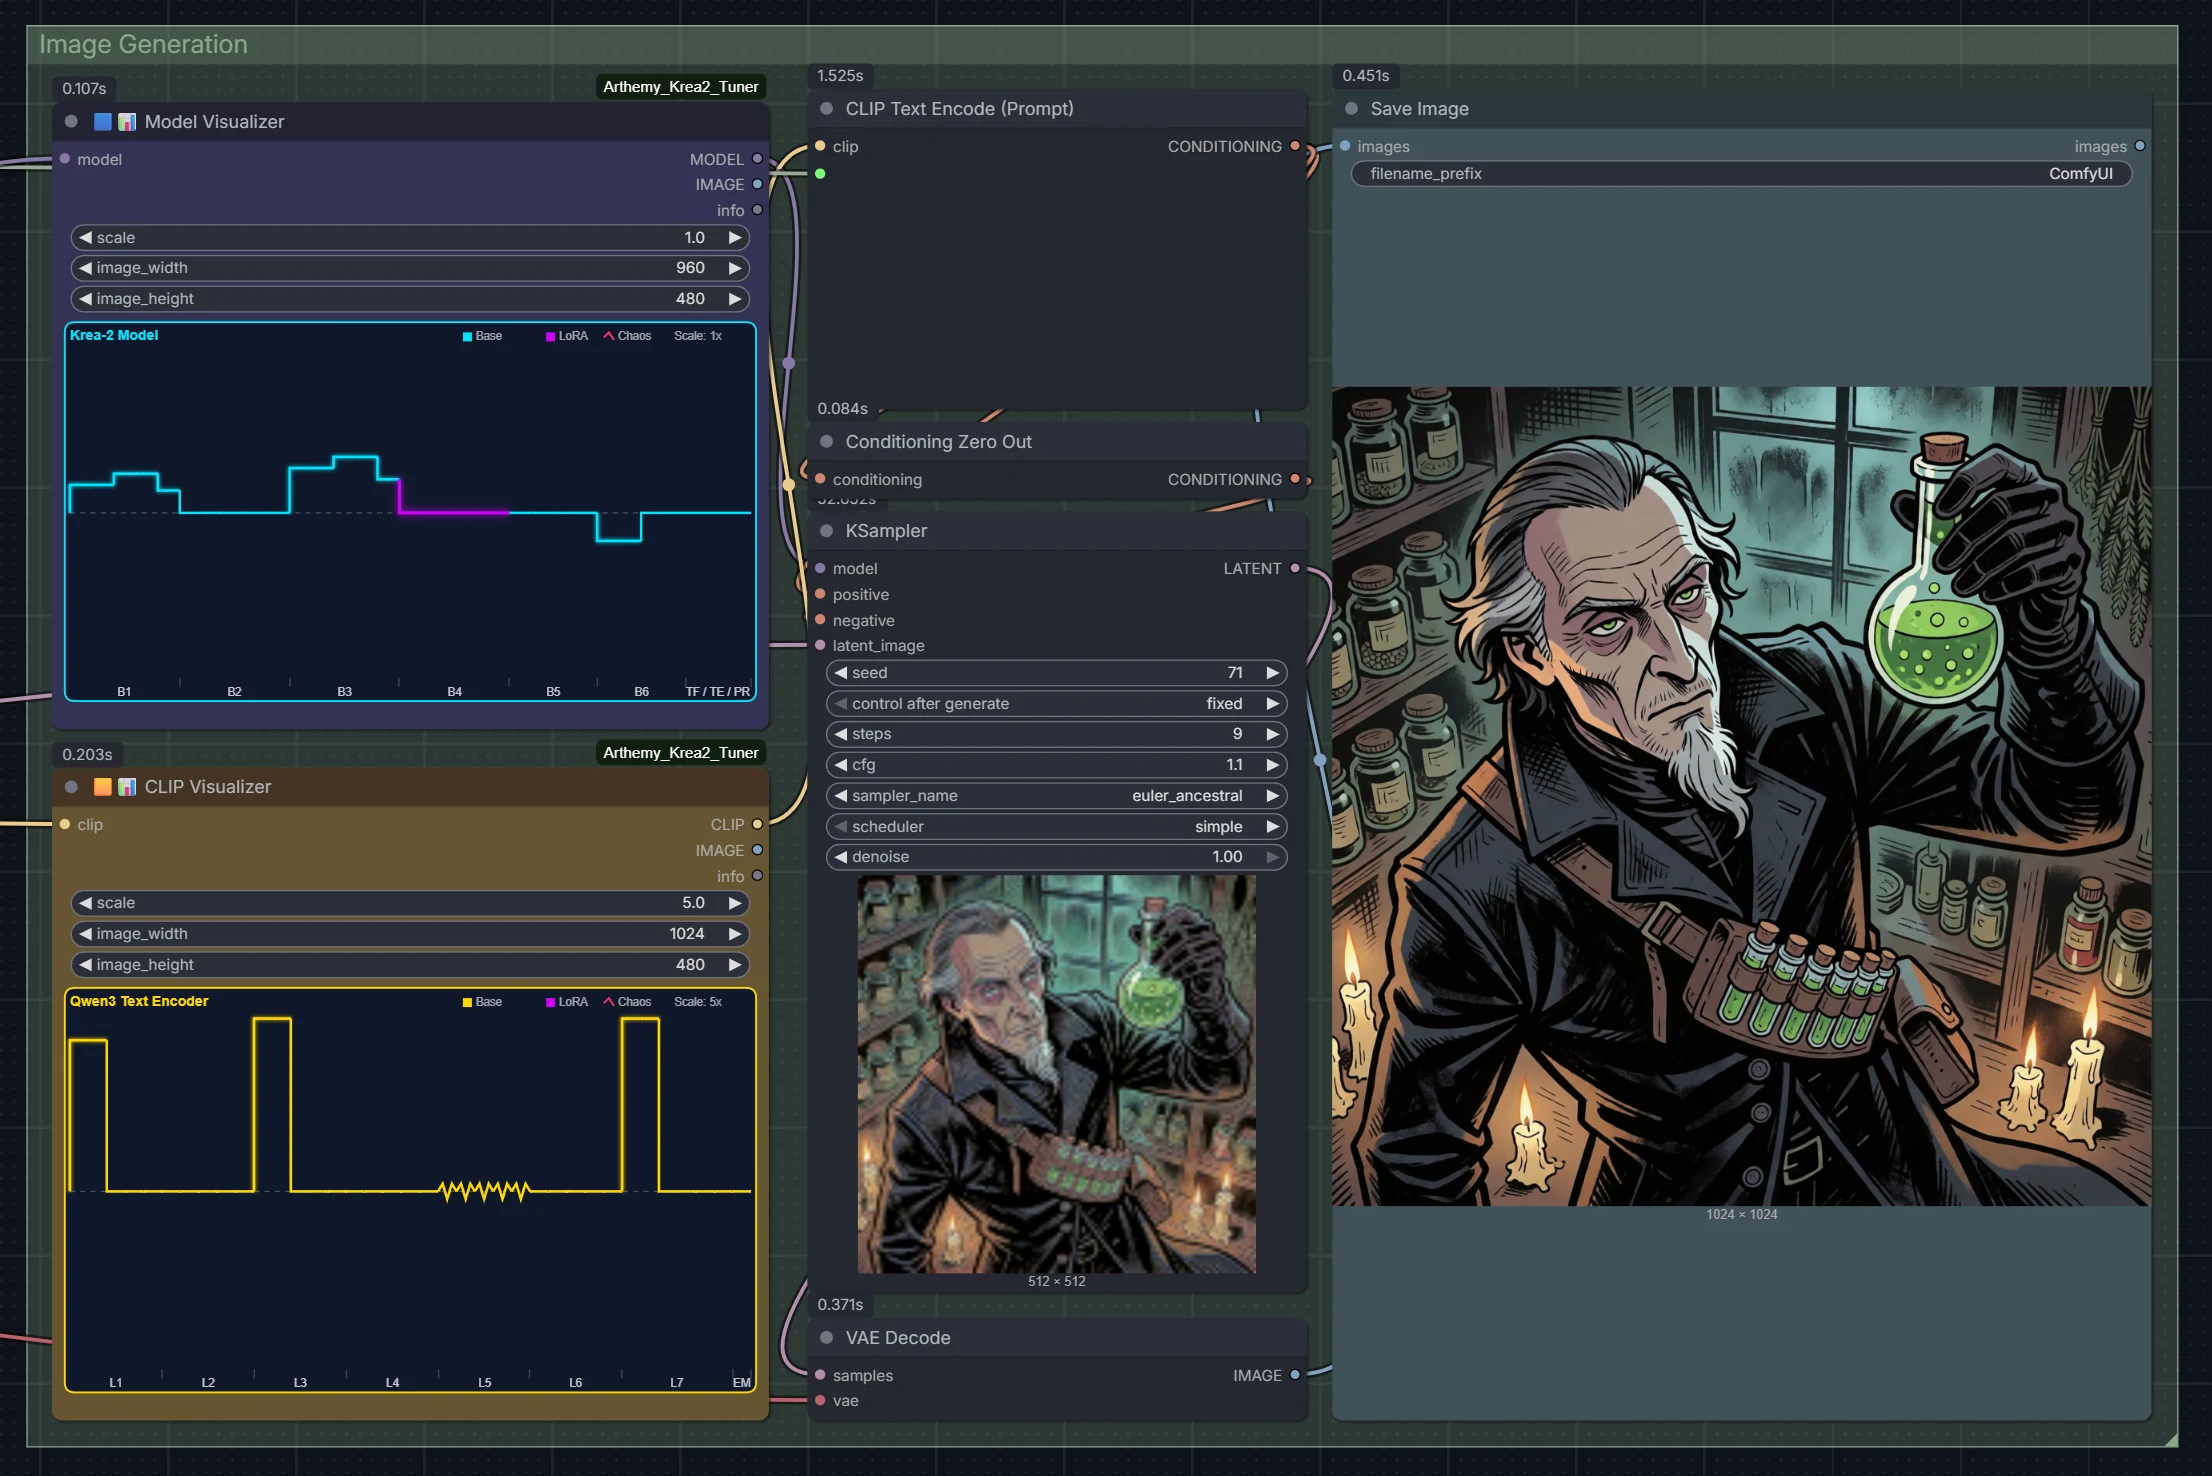This screenshot has height=1476, width=2212.
Task: Click the IMAGE output socket on CLIP Visualizer
Action: [757, 850]
